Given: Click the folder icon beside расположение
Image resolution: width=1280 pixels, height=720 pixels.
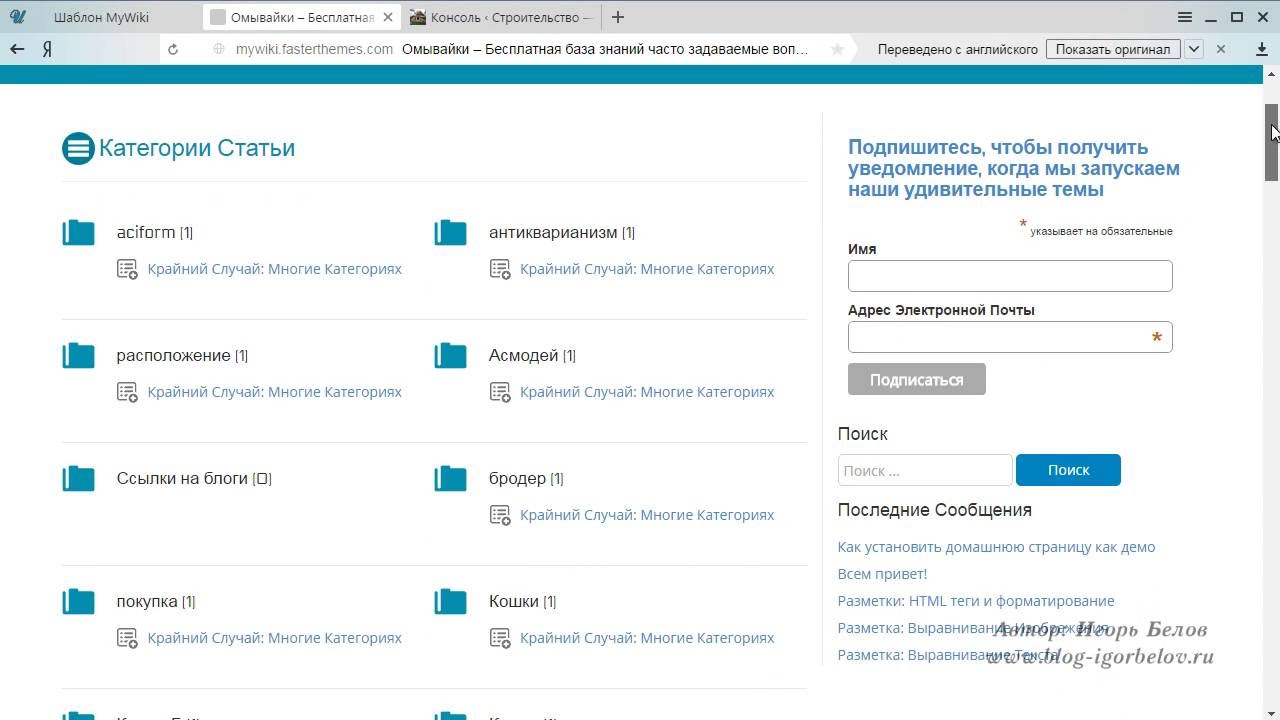Looking at the screenshot, I should pyautogui.click(x=78, y=356).
